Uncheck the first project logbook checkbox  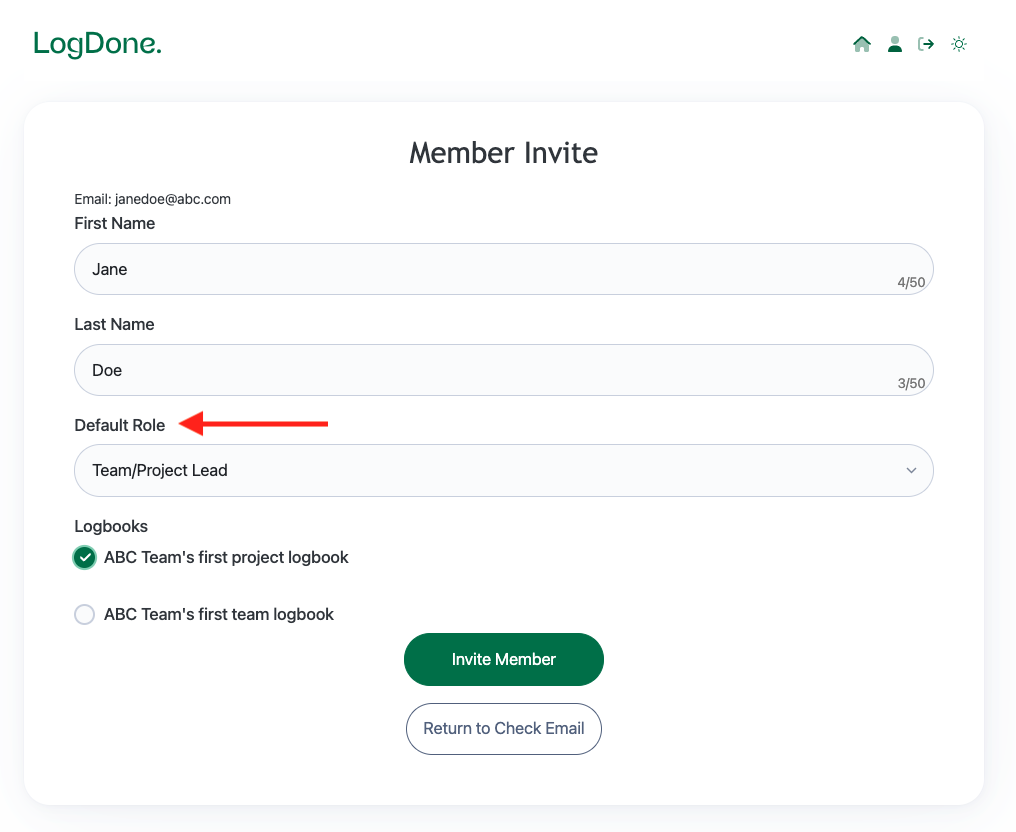pyautogui.click(x=85, y=558)
